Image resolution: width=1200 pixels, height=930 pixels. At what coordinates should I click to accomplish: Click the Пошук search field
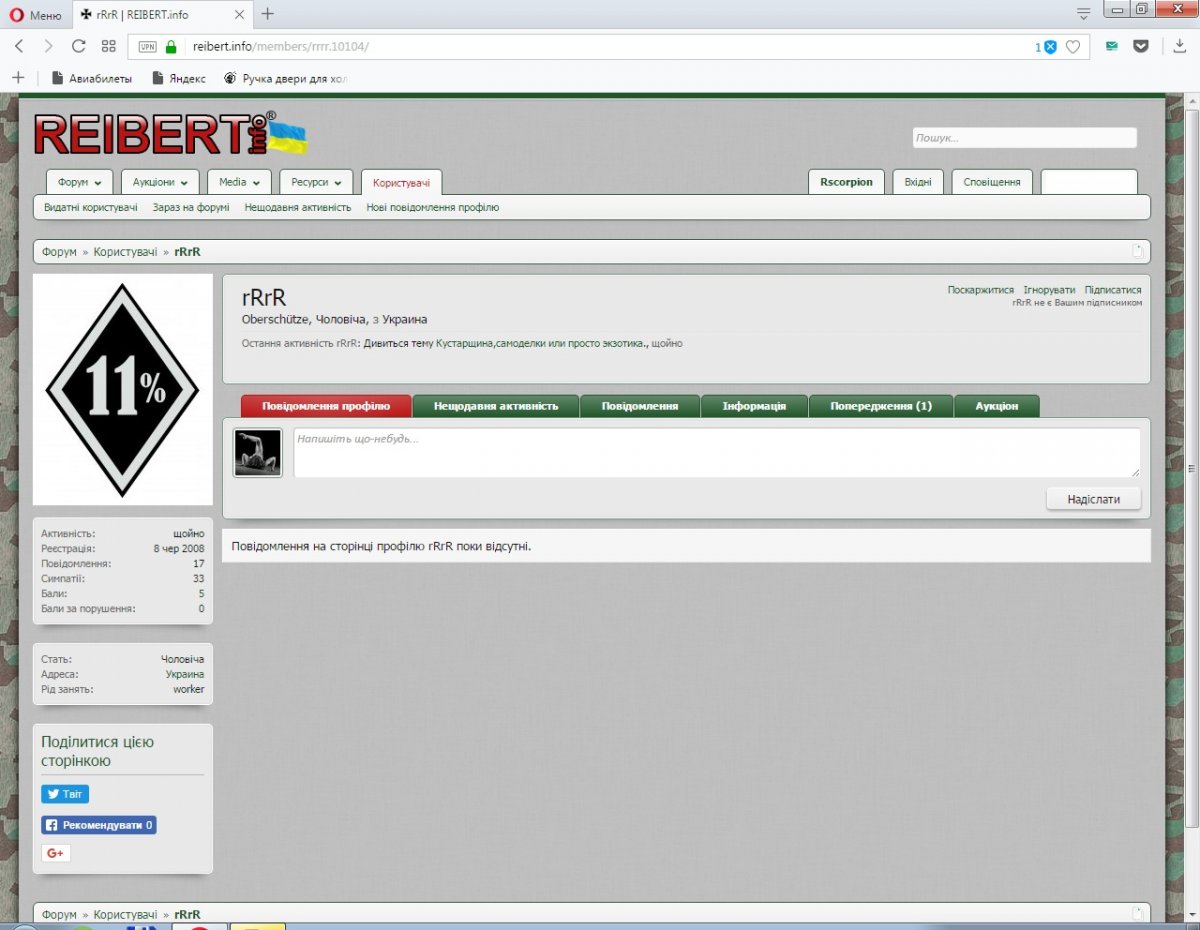[1024, 138]
